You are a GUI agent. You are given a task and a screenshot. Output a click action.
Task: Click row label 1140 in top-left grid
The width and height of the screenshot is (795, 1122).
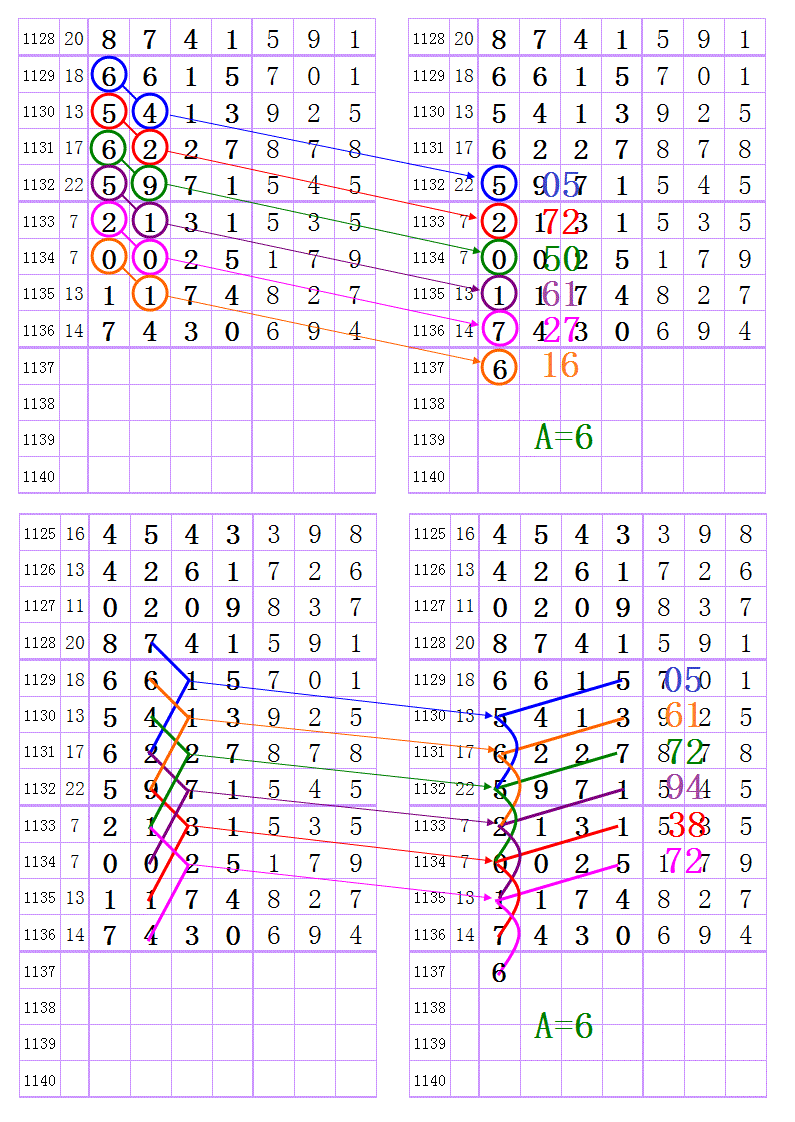(x=38, y=477)
